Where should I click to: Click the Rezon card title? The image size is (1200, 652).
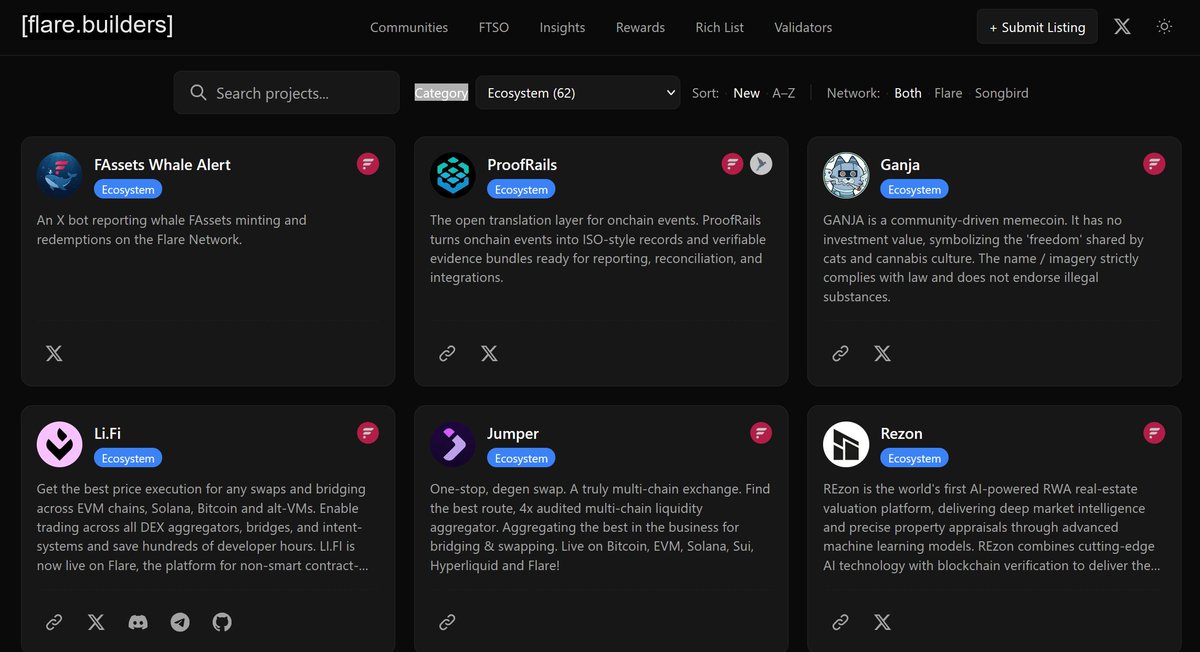pyautogui.click(x=901, y=433)
